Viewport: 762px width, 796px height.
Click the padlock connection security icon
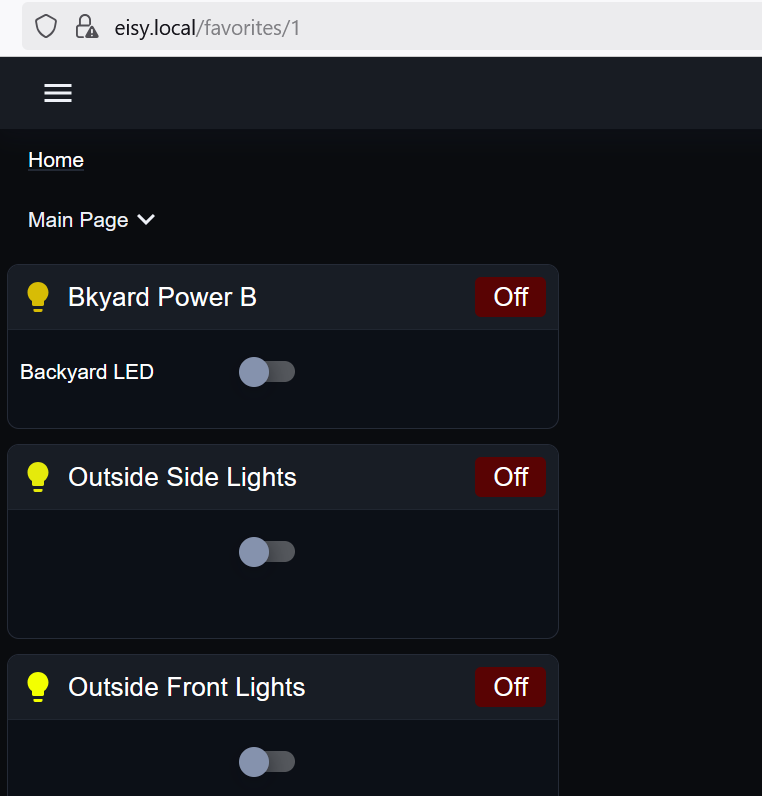click(86, 26)
